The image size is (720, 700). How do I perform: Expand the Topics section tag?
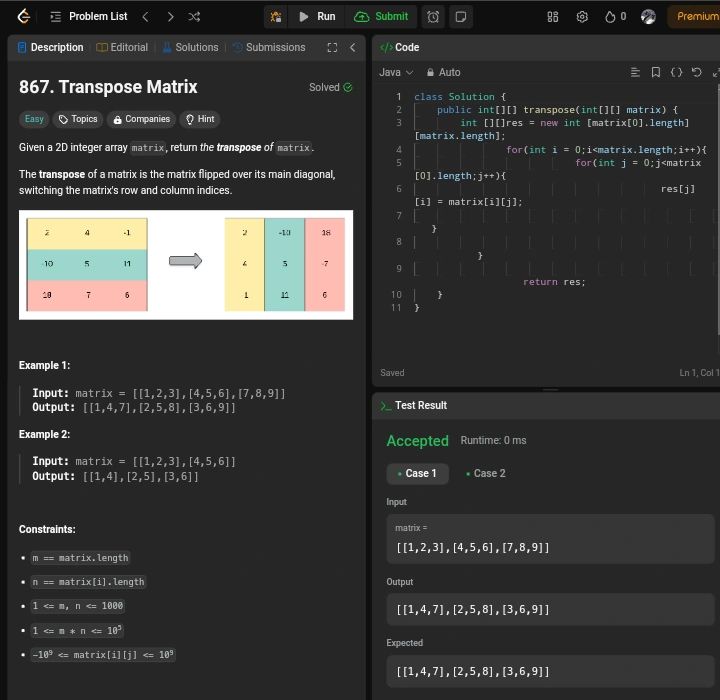coord(77,119)
